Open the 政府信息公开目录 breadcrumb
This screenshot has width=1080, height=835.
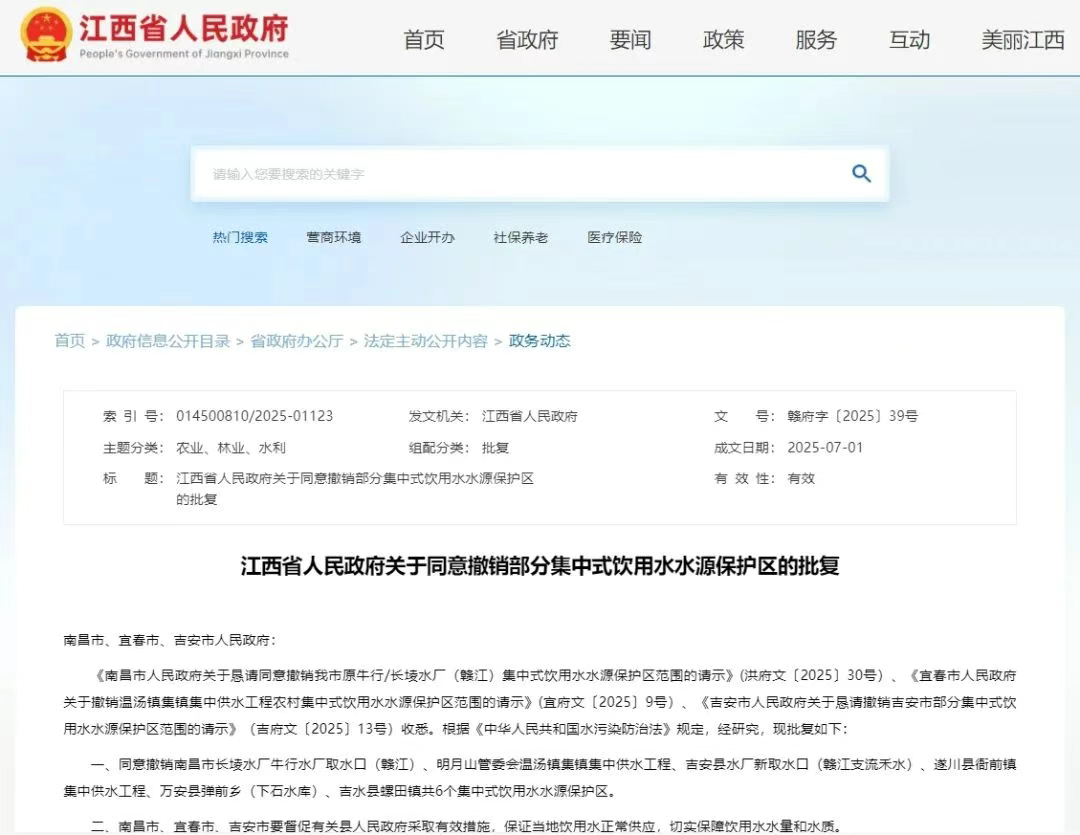(x=168, y=340)
